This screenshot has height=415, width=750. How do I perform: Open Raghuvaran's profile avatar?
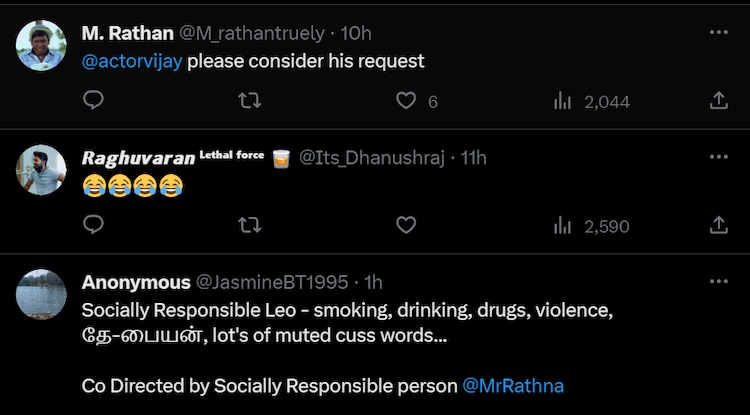42,171
